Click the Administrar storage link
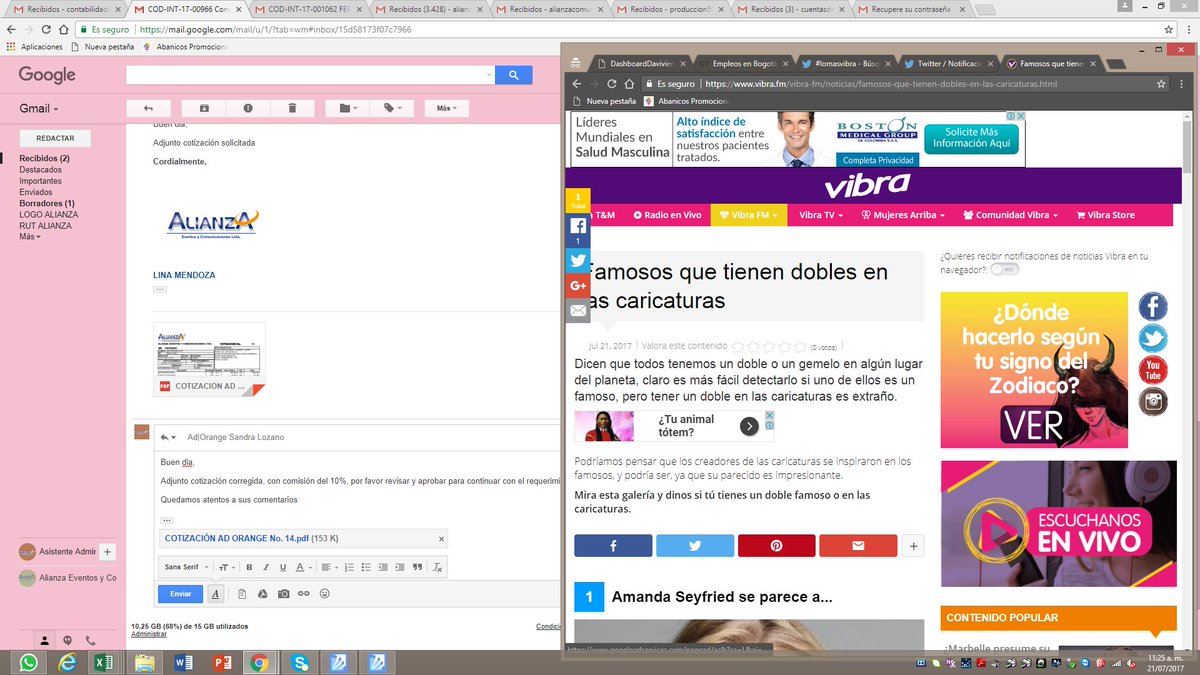1200x675 pixels. [149, 634]
